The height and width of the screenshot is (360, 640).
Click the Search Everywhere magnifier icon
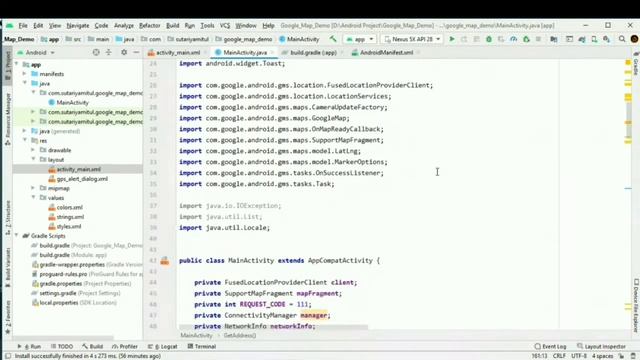tap(622, 39)
